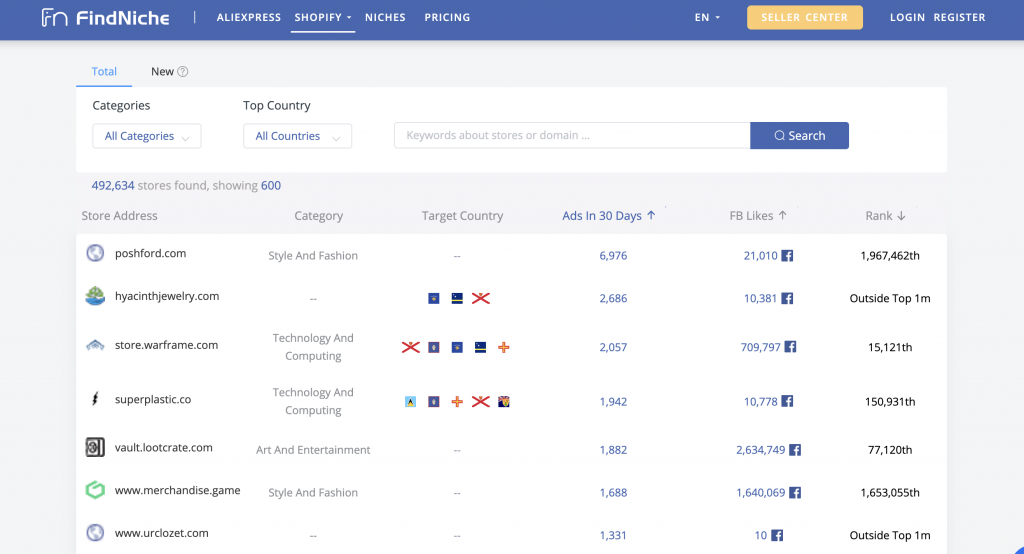Open the All Countries dropdown

[298, 136]
